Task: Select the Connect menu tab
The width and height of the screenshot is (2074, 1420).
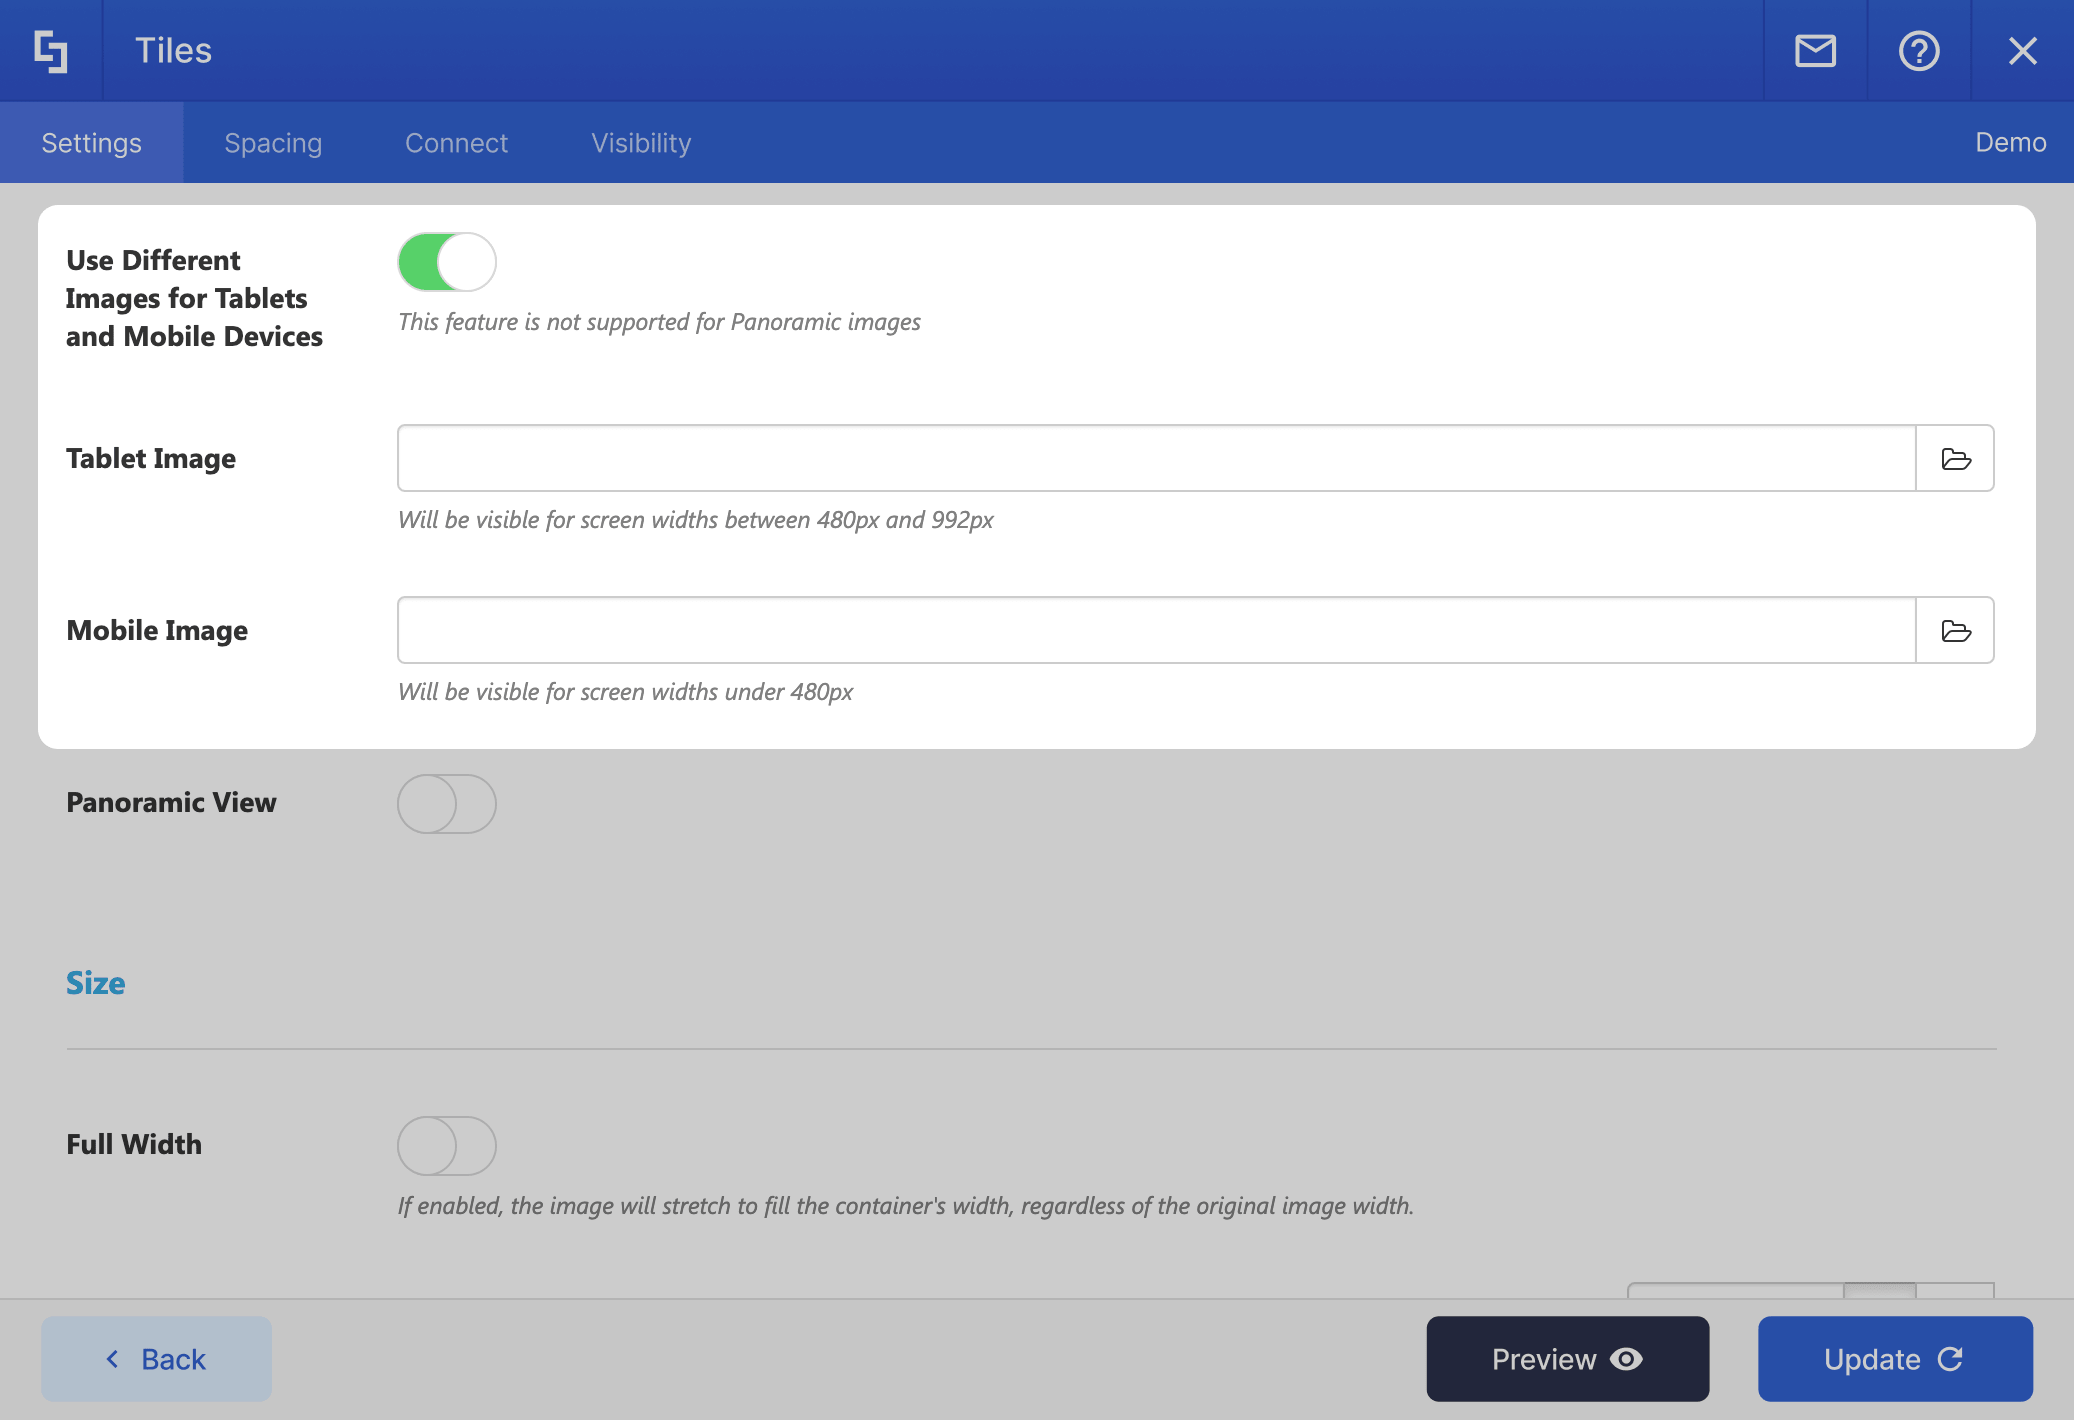Action: [457, 142]
